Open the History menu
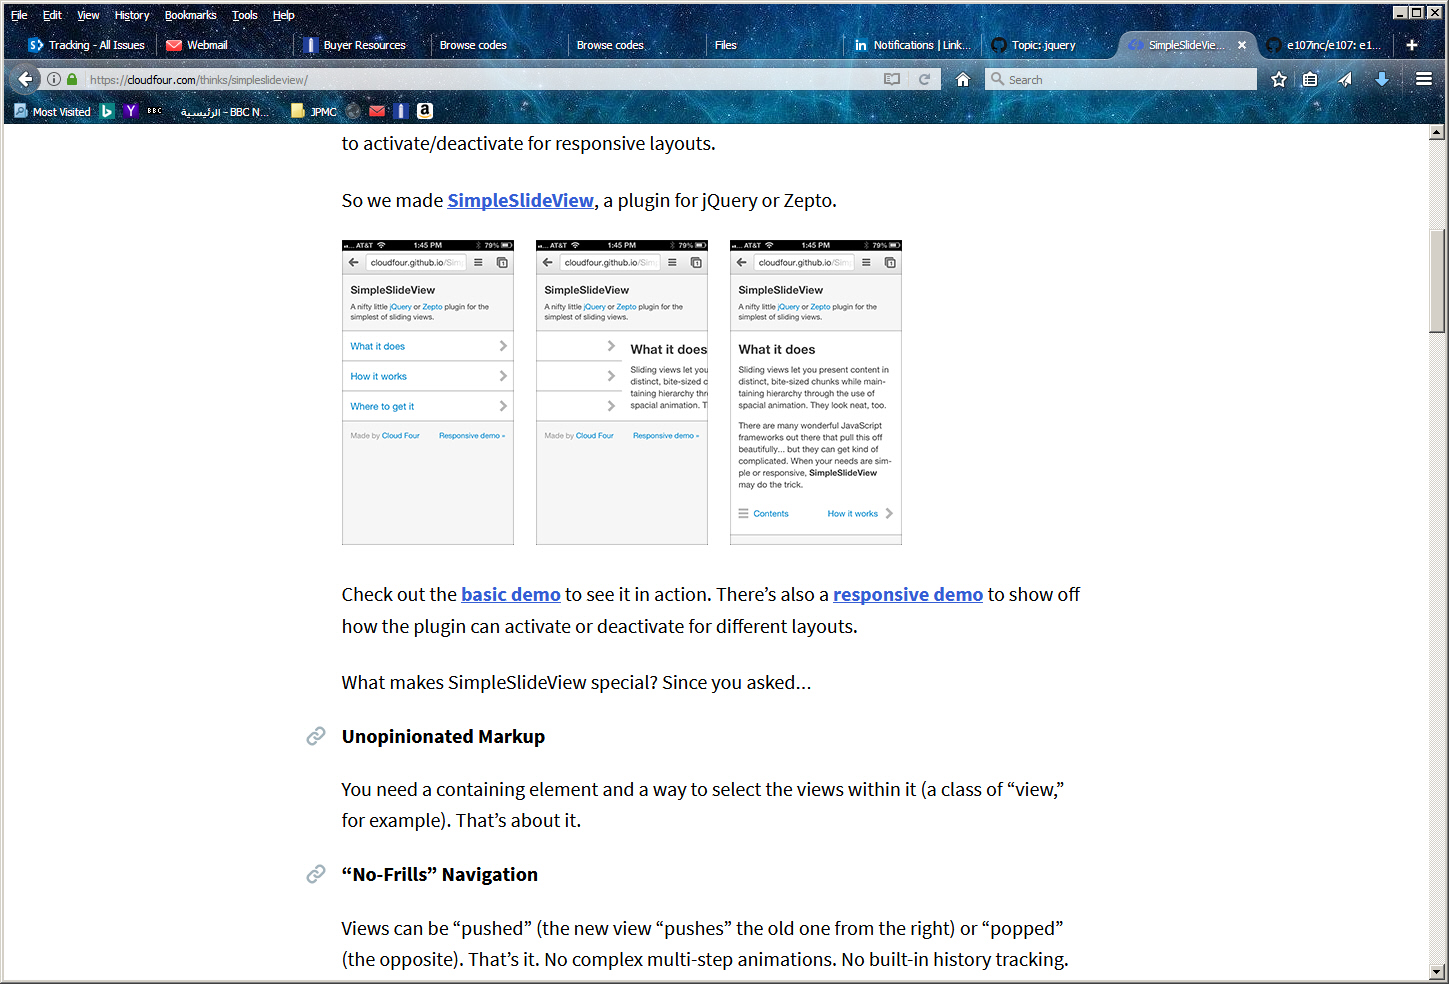 (131, 15)
